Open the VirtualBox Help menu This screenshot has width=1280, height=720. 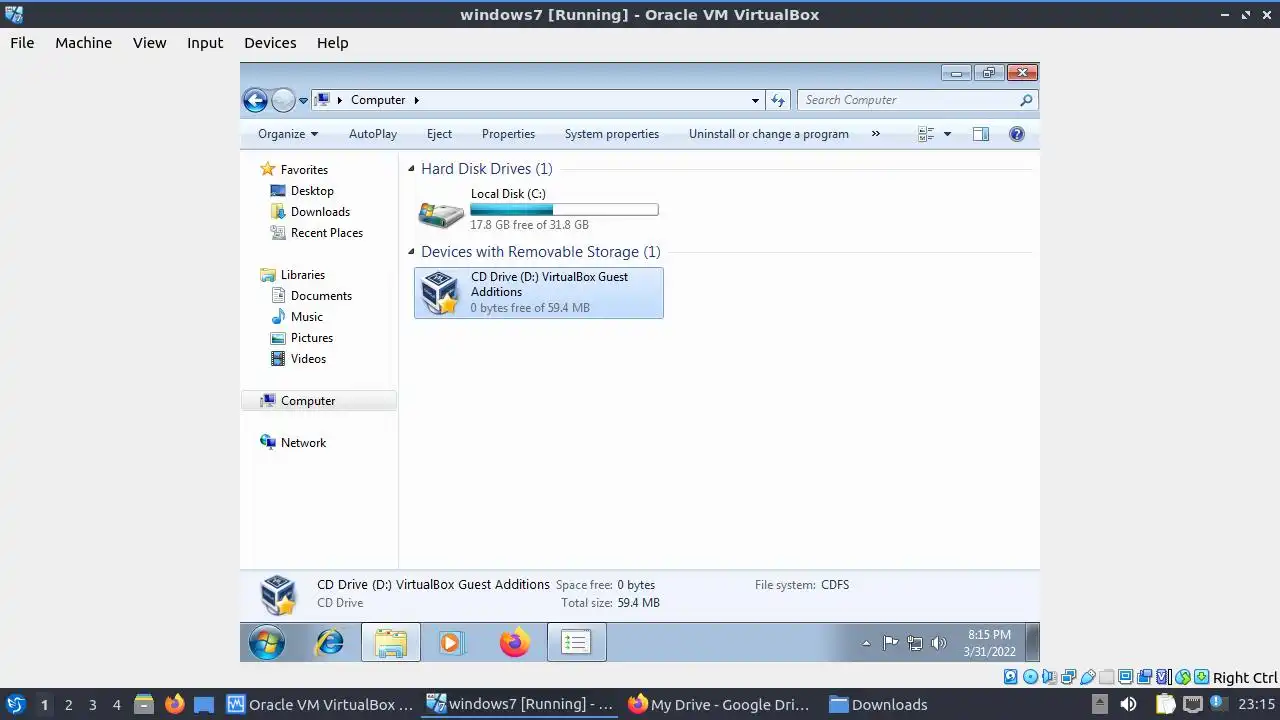pyautogui.click(x=333, y=43)
